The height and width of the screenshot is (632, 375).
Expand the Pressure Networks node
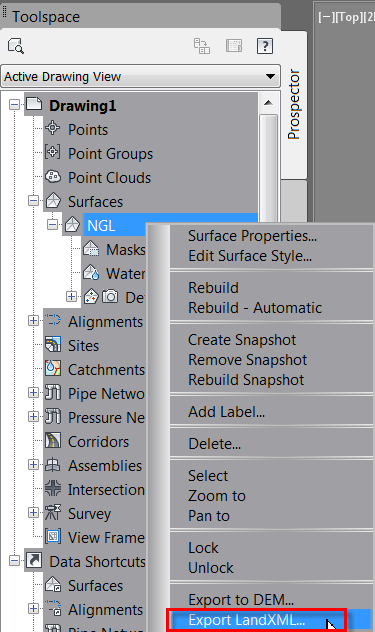pyautogui.click(x=33, y=416)
